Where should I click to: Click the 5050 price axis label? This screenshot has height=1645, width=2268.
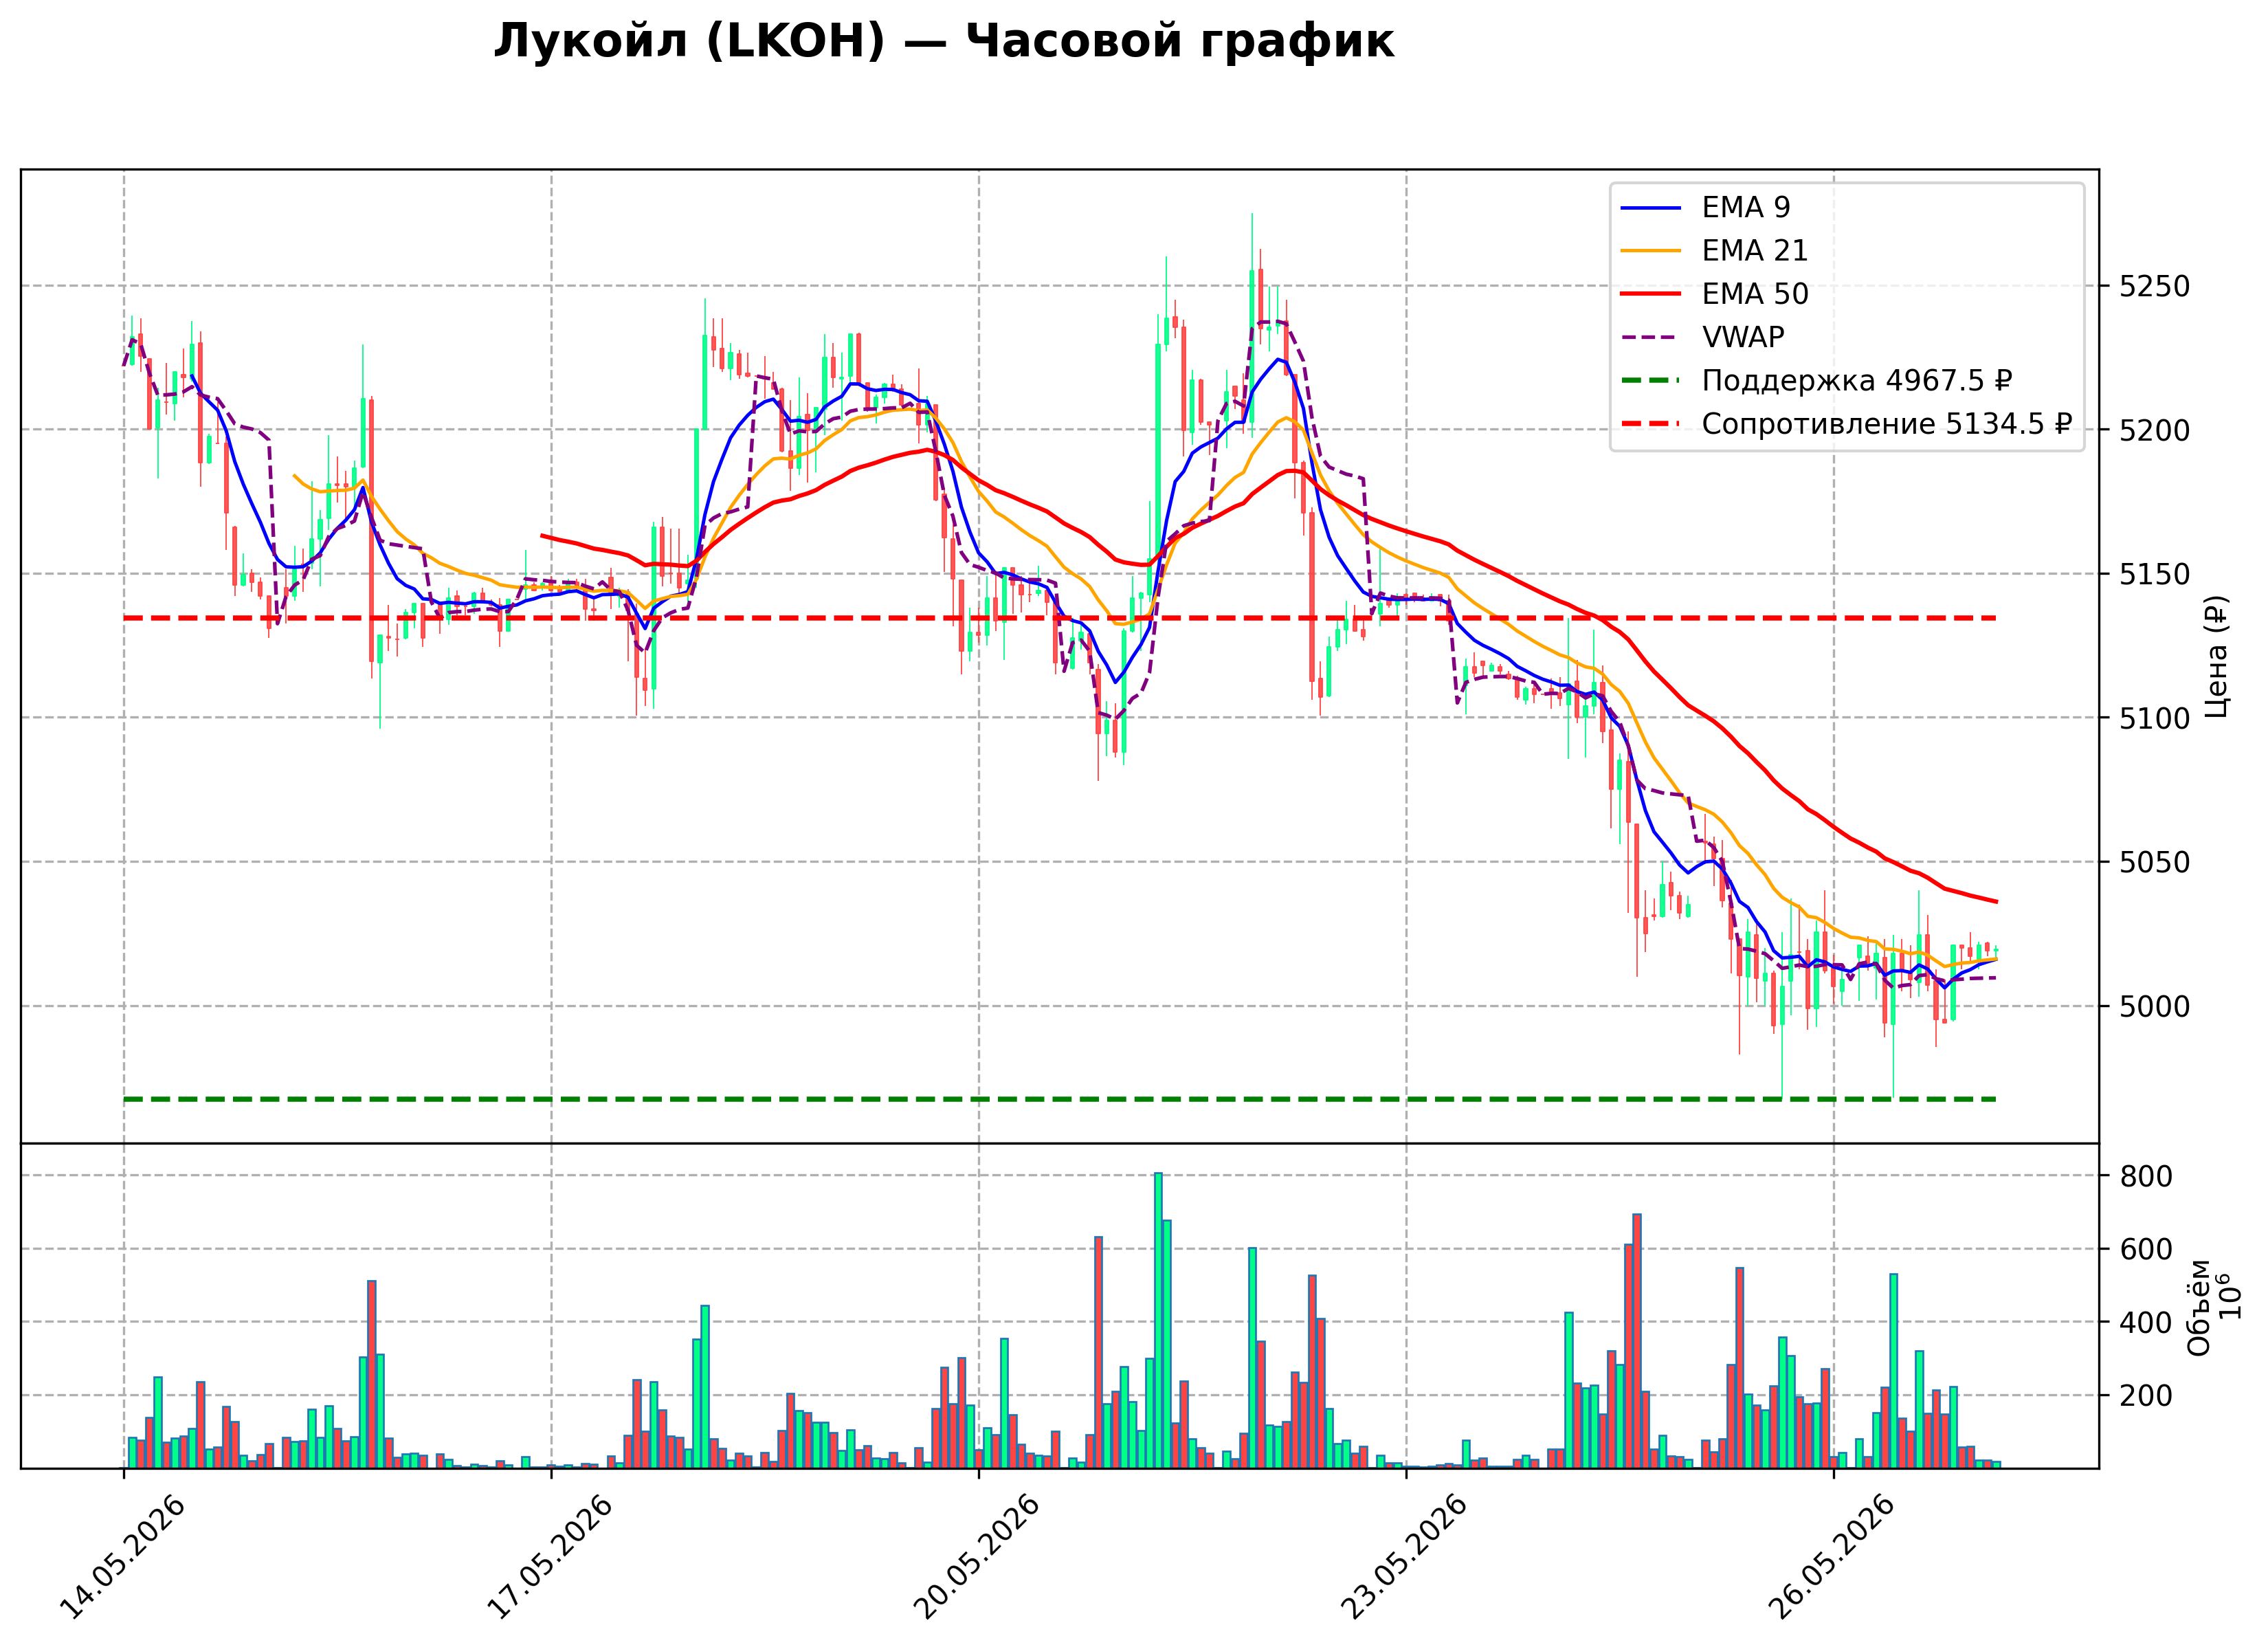2155,862
